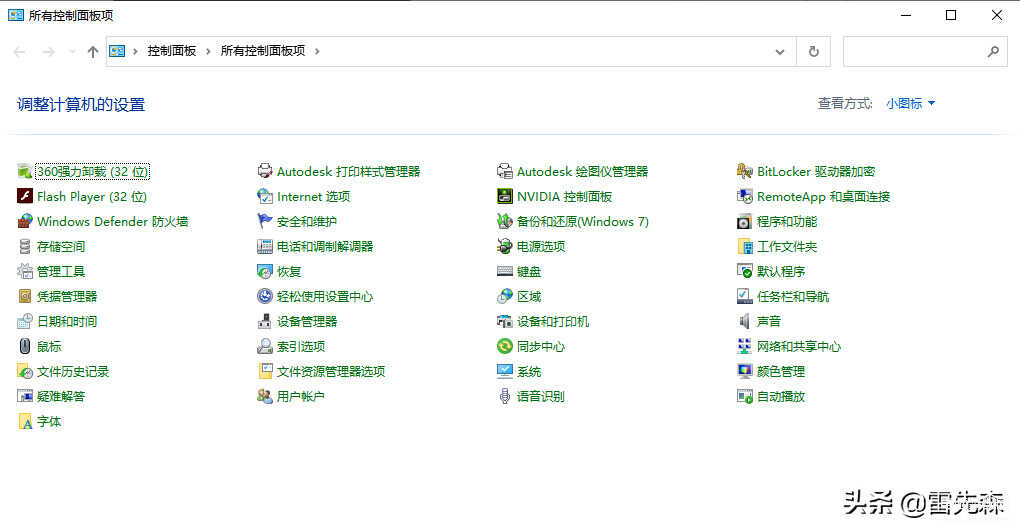Expand the chevron after 所有控制面板项 breadcrumb
This screenshot has height=532, width=1020.
(x=318, y=51)
